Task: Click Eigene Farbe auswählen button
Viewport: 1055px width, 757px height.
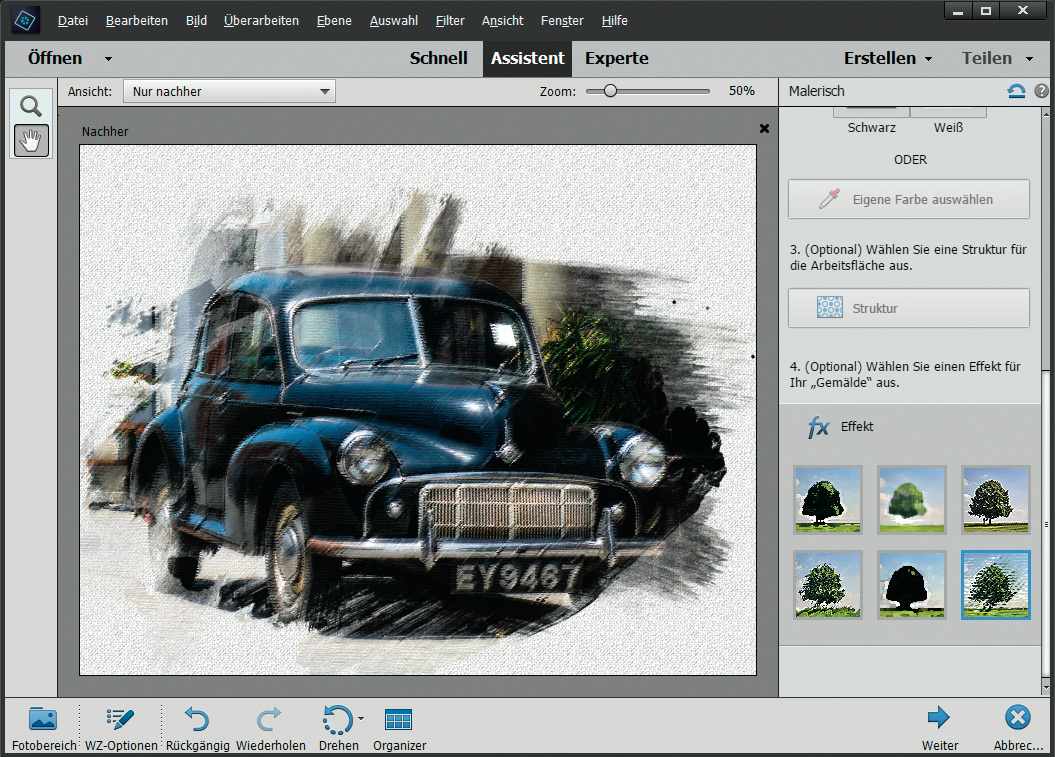Action: coord(908,200)
